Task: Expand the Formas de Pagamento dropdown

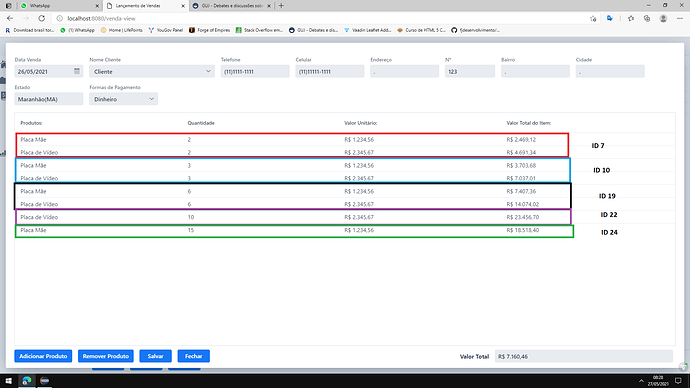Action: [124, 99]
